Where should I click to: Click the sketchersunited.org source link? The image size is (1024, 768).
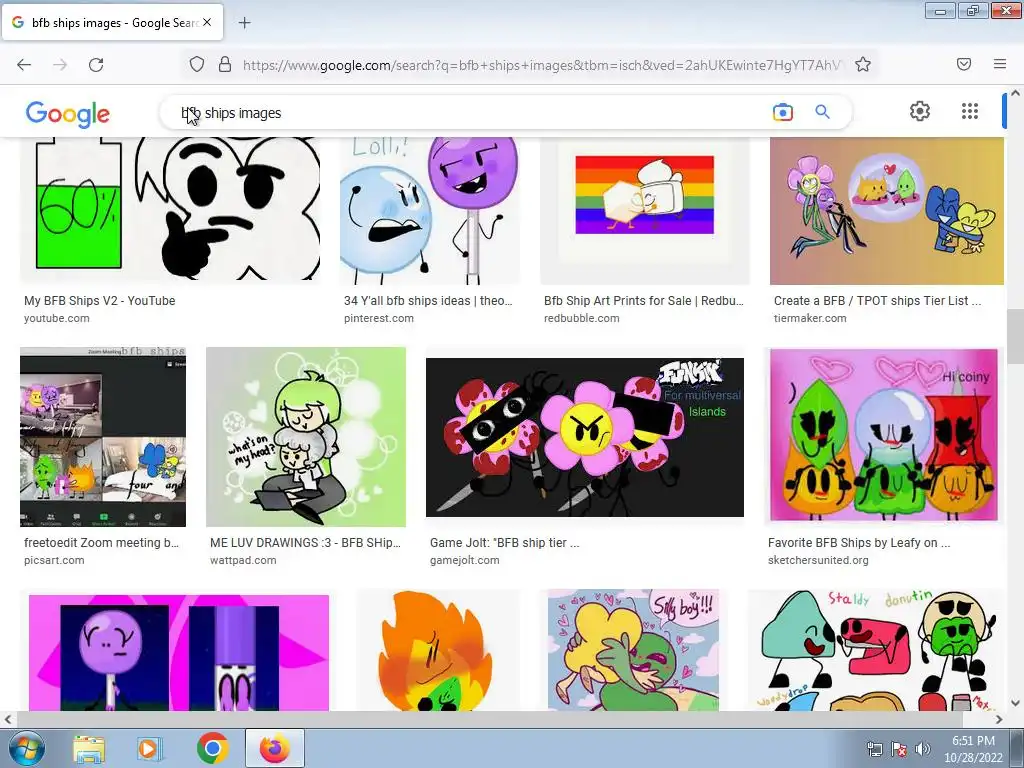coord(818,560)
